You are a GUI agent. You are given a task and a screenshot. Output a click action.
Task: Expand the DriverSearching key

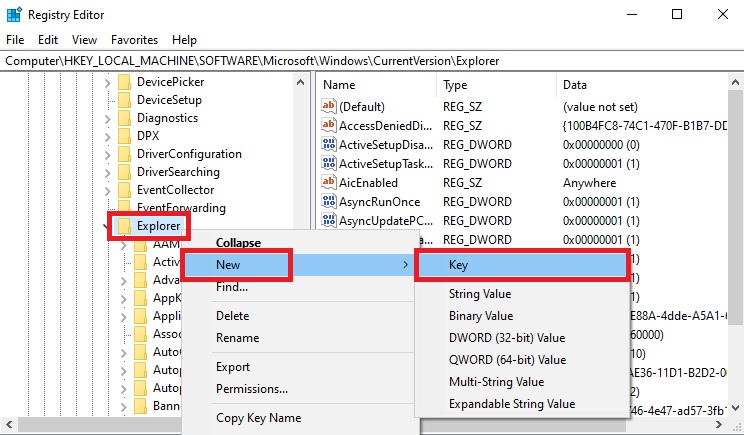108,173
